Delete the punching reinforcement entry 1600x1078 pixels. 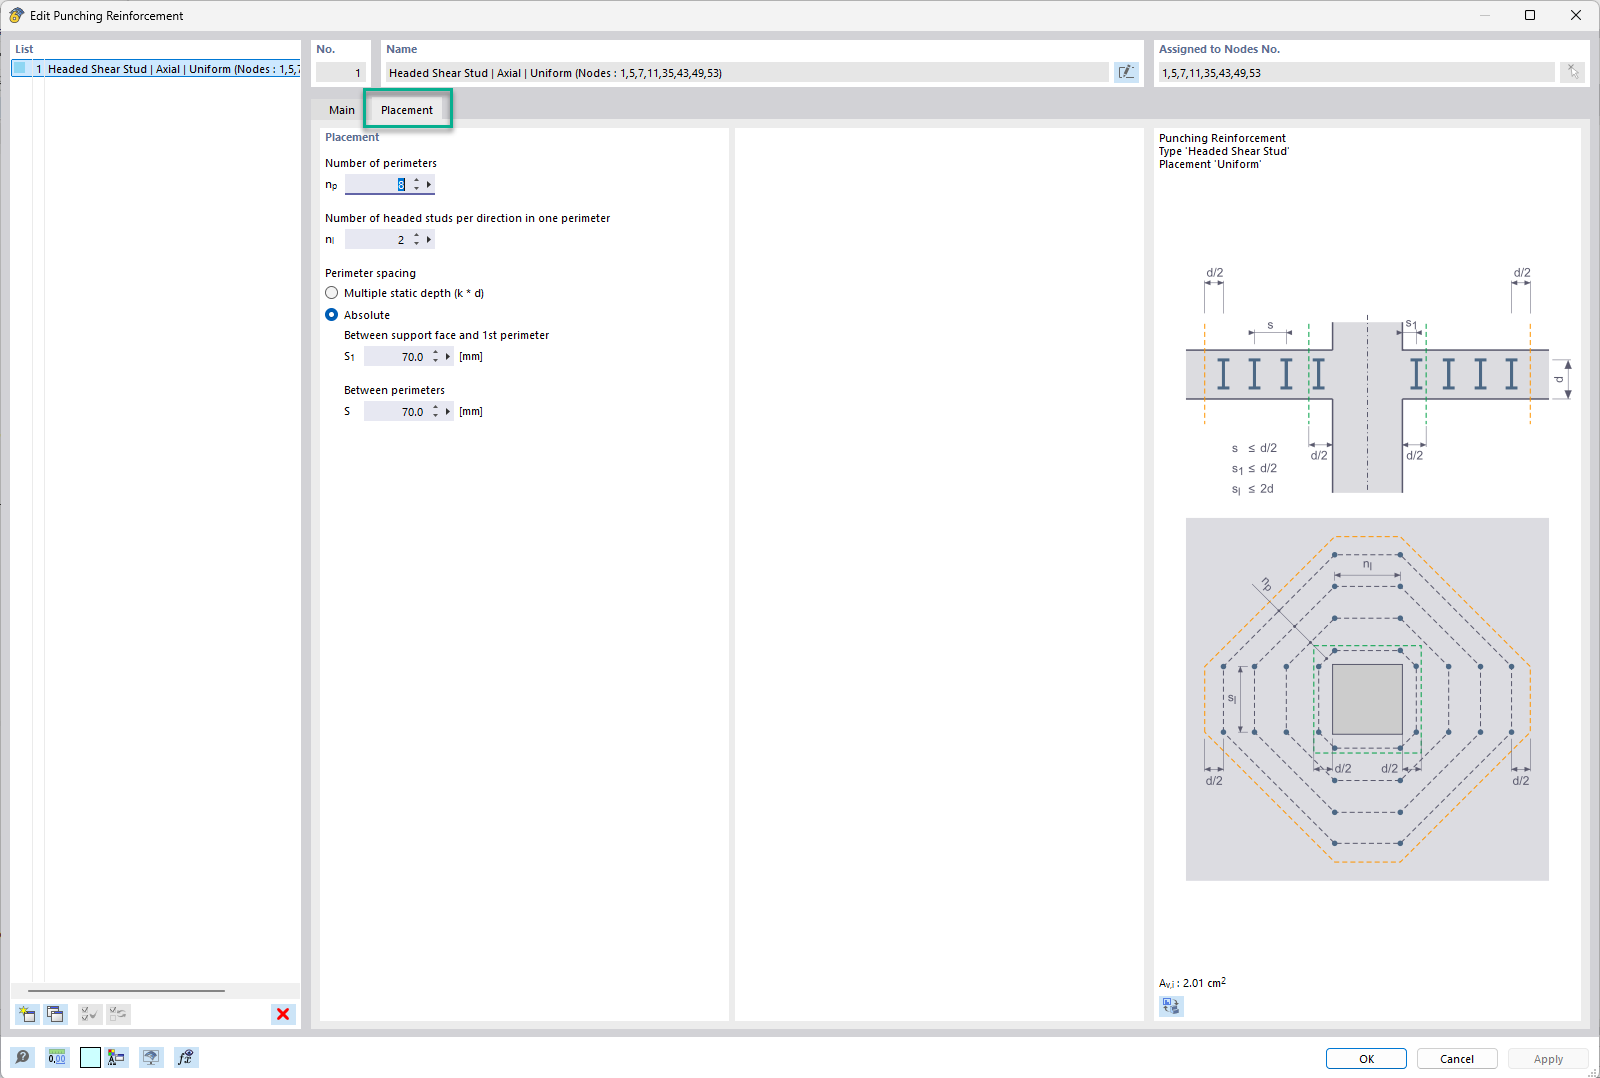pyautogui.click(x=283, y=1013)
